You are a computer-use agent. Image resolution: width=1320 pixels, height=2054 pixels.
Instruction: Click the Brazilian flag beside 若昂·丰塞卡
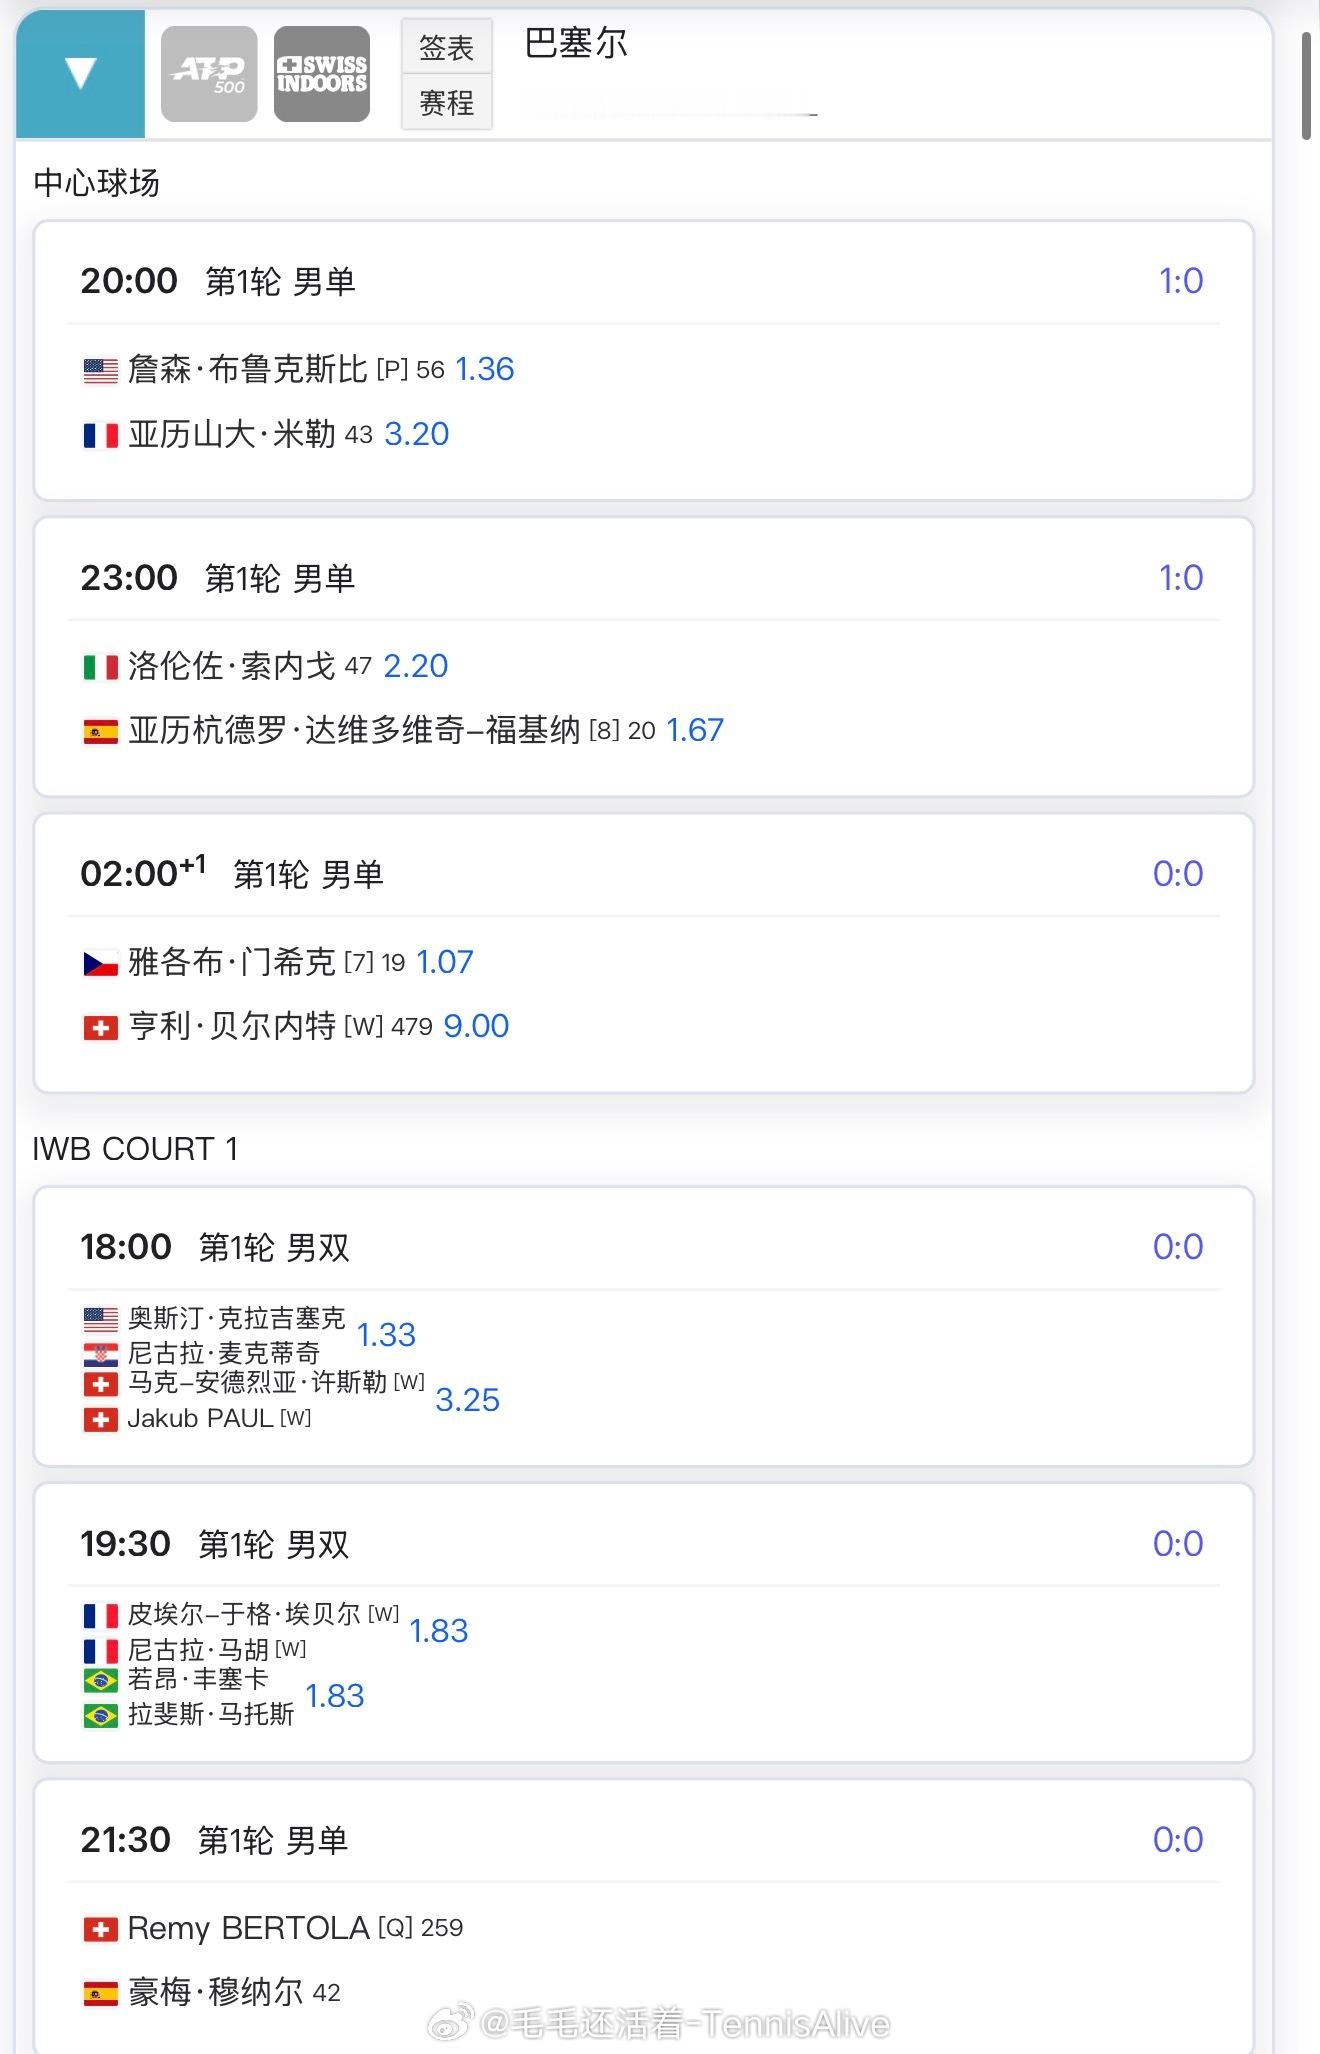coord(100,1680)
